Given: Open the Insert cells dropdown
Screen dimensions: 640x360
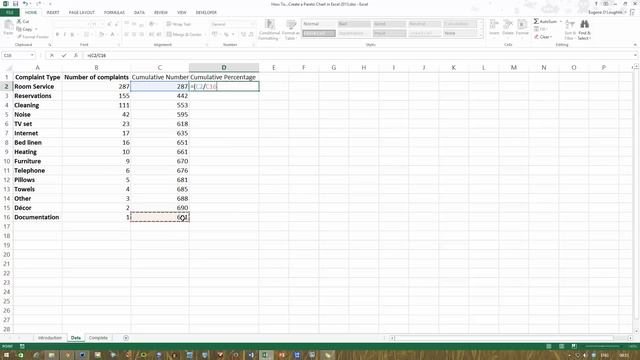Looking at the screenshot, I should pyautogui.click(x=494, y=28).
